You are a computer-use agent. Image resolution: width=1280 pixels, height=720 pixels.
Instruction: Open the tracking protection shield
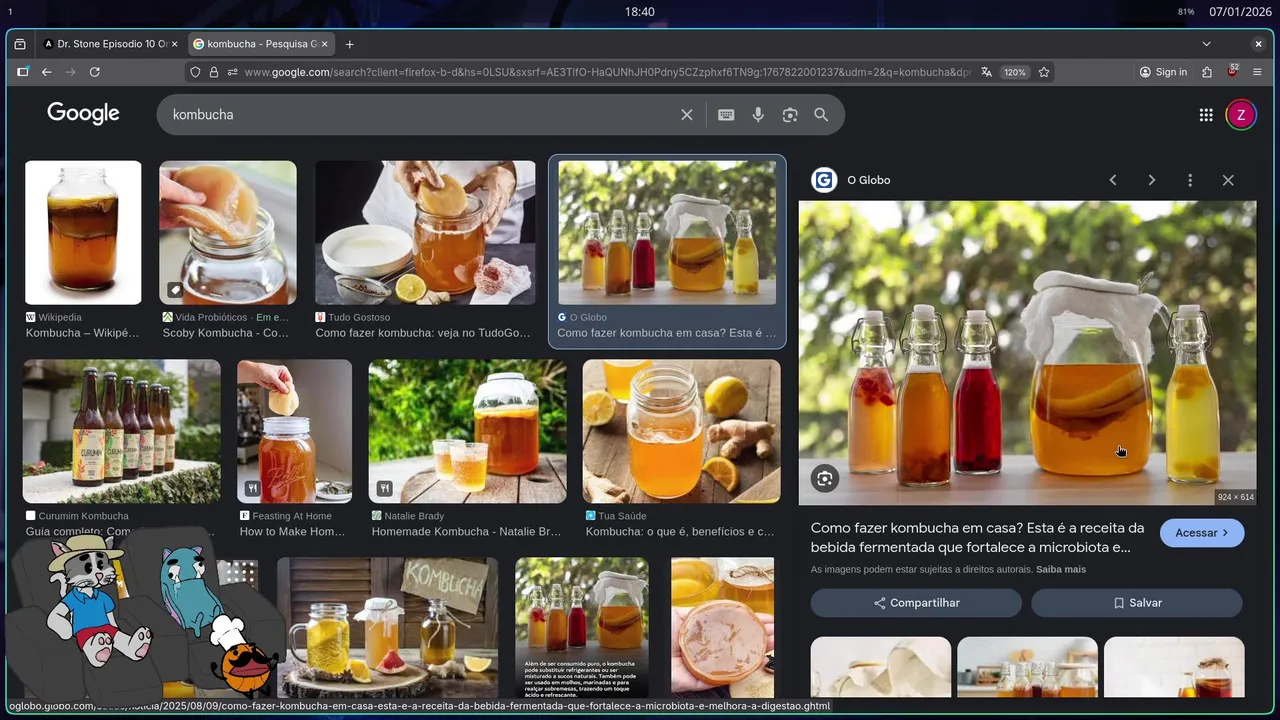(195, 72)
